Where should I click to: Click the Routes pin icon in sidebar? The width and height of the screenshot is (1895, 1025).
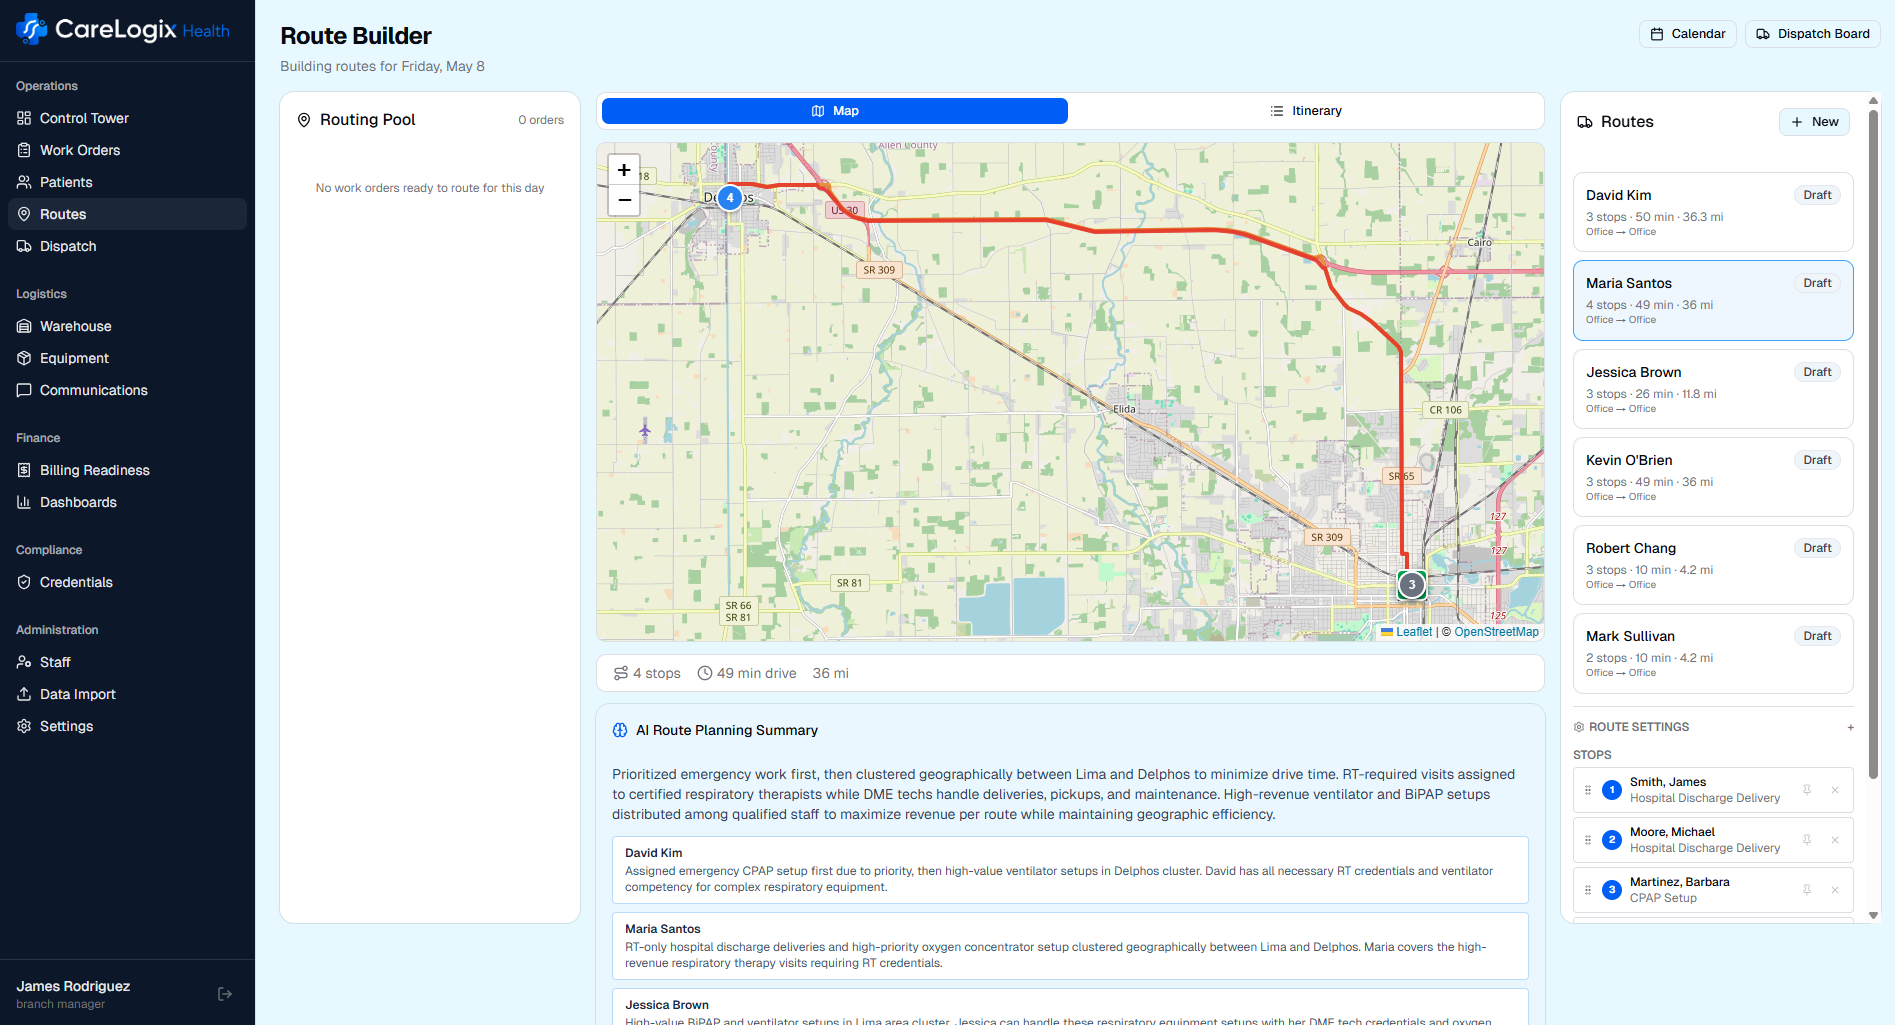(x=24, y=214)
